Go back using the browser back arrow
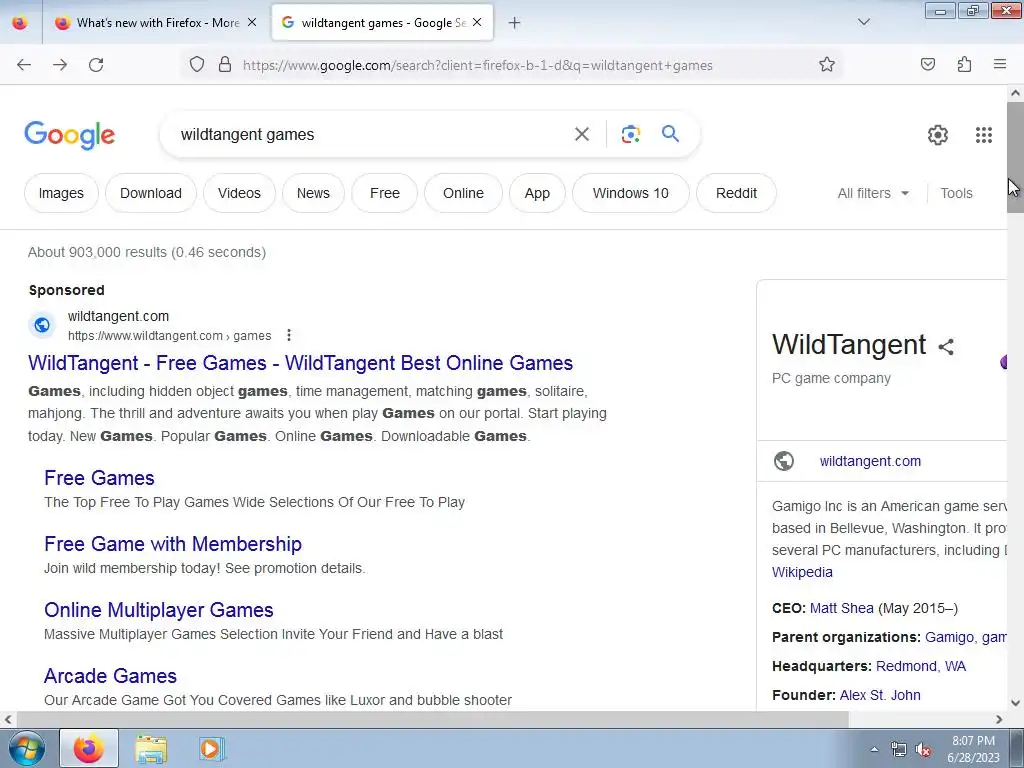1024x768 pixels. [24, 65]
